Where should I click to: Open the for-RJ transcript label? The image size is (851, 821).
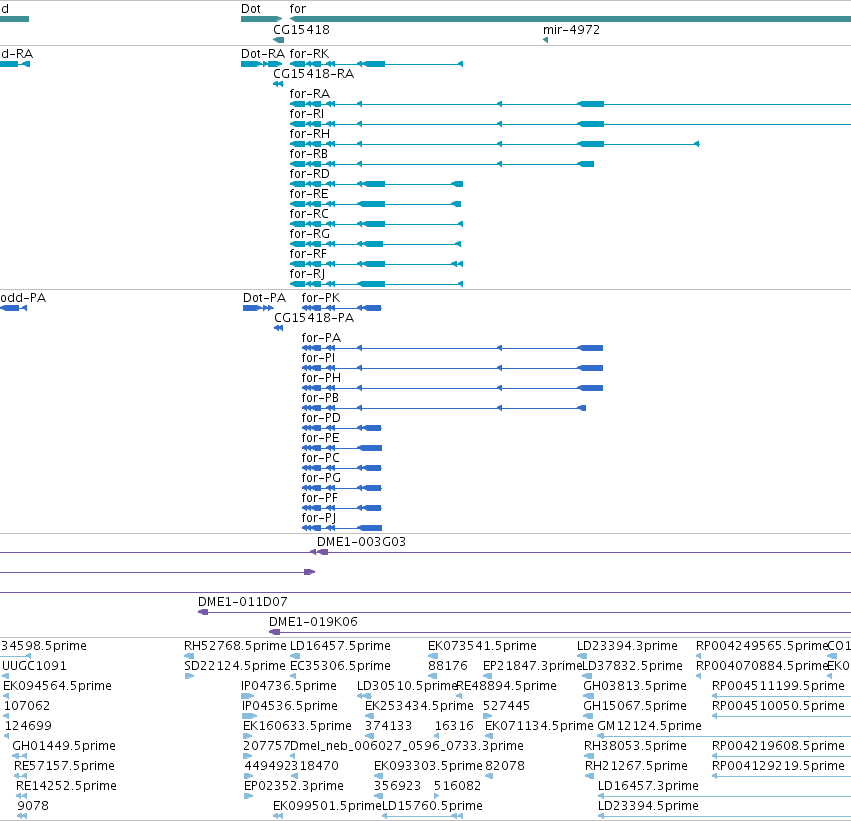click(x=307, y=274)
